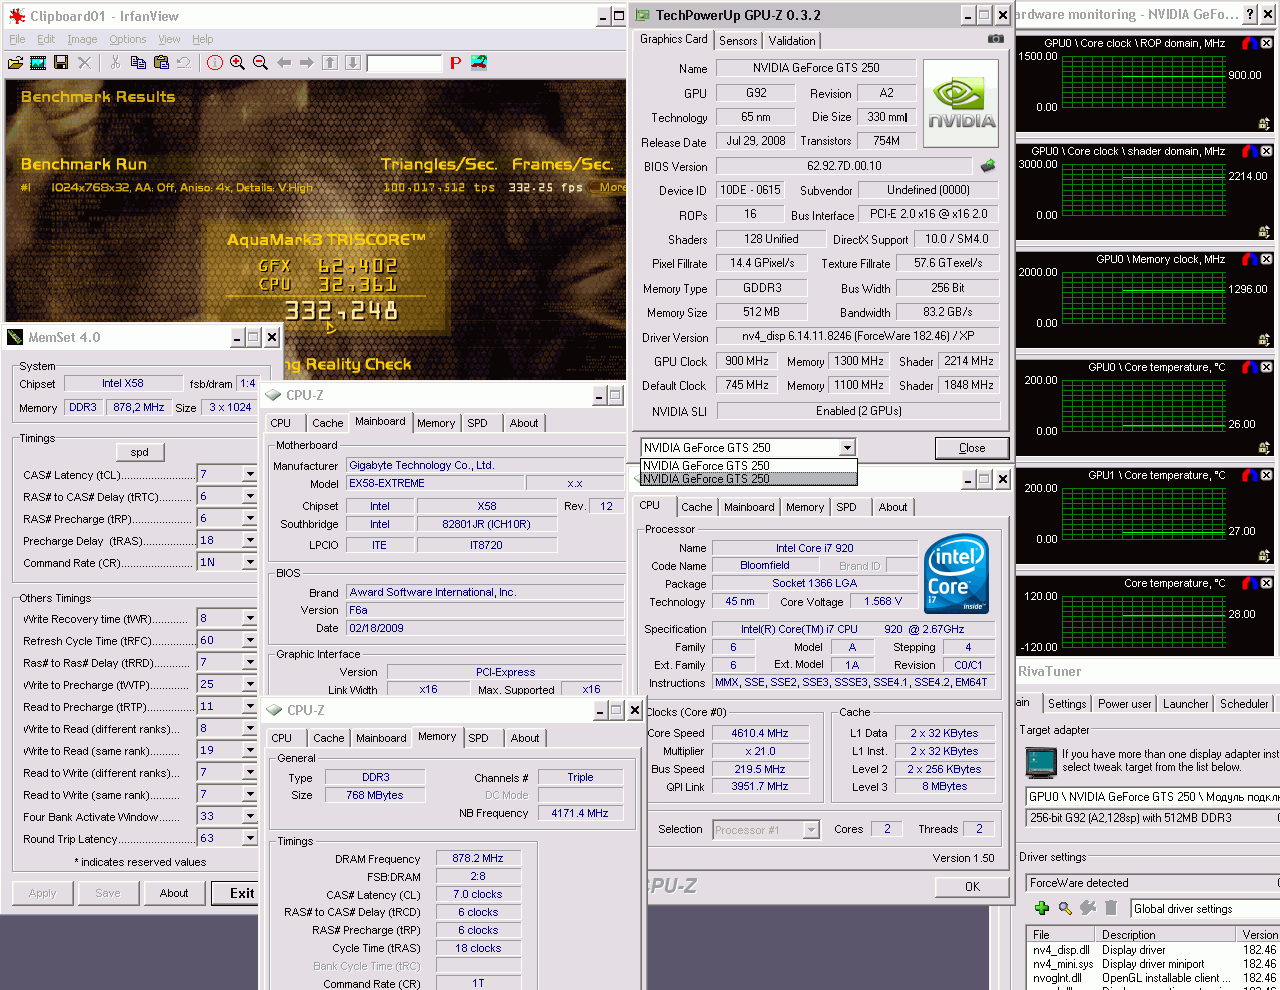
Task: Go to next image with right arrow
Action: click(307, 63)
